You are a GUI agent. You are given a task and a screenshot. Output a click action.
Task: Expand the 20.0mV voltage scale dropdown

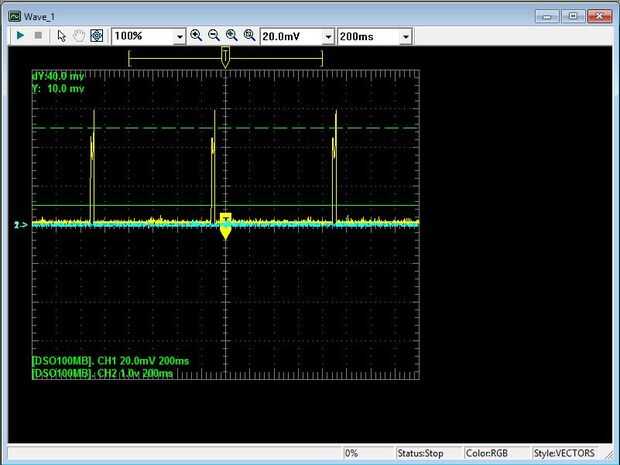point(327,36)
